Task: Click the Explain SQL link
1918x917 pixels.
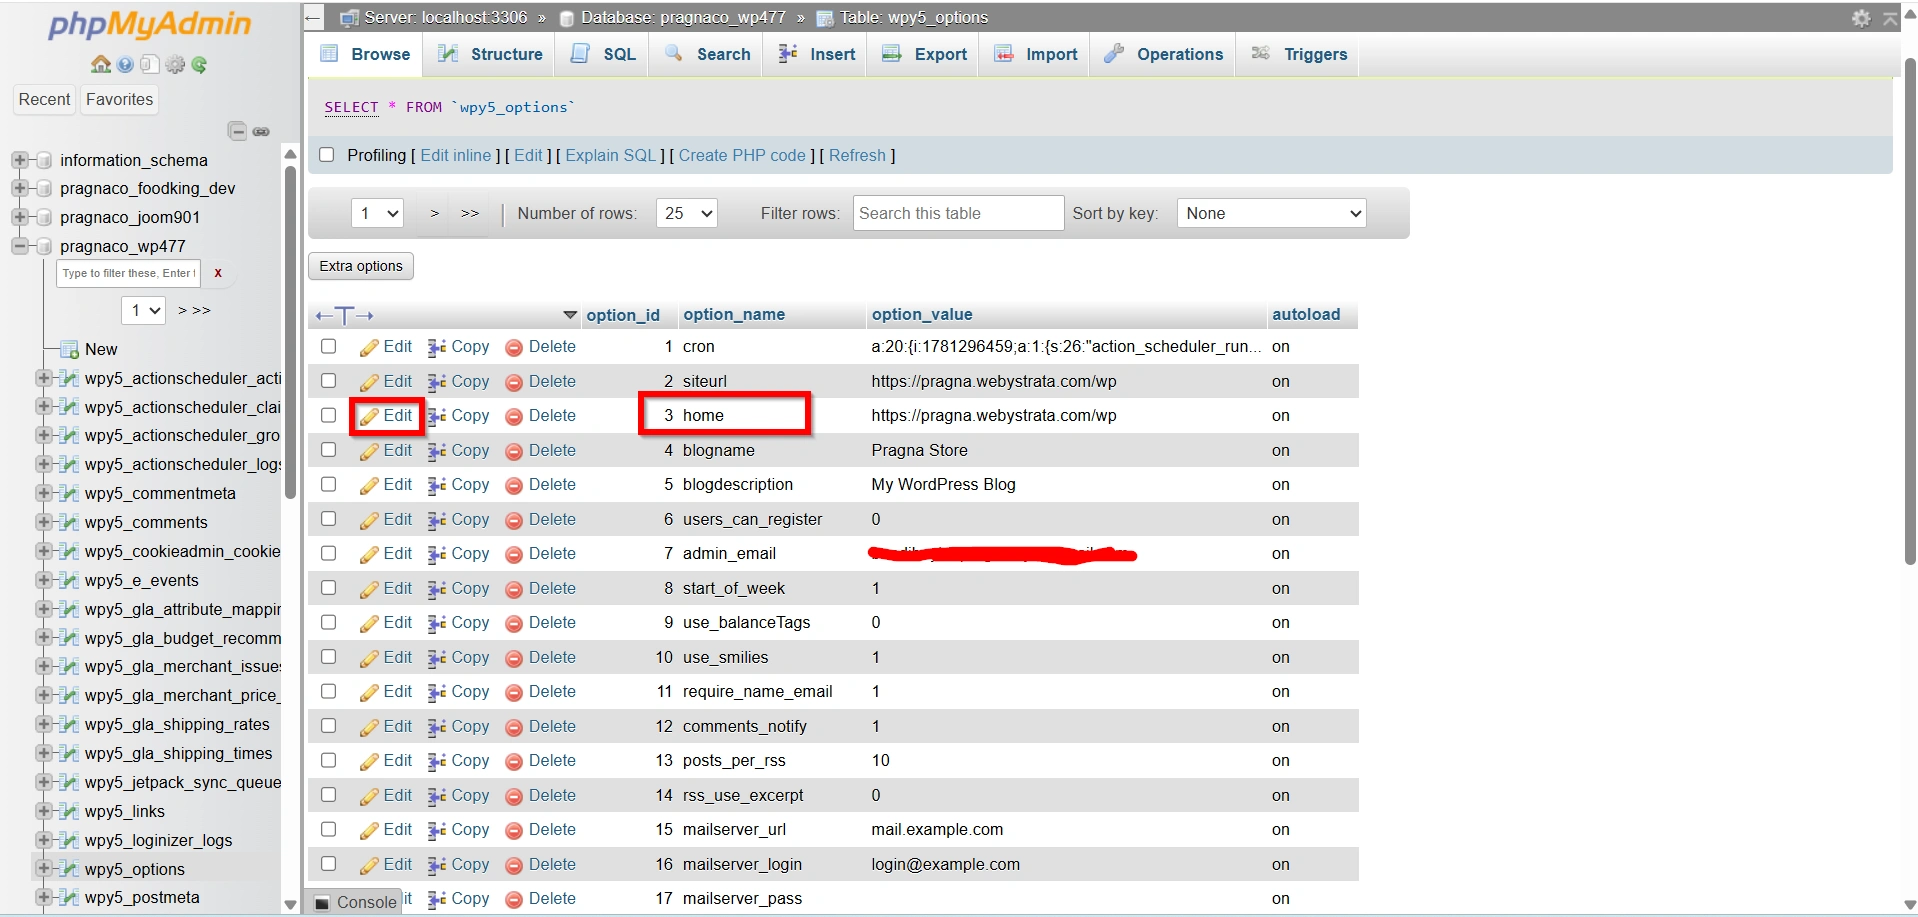Action: click(x=611, y=155)
